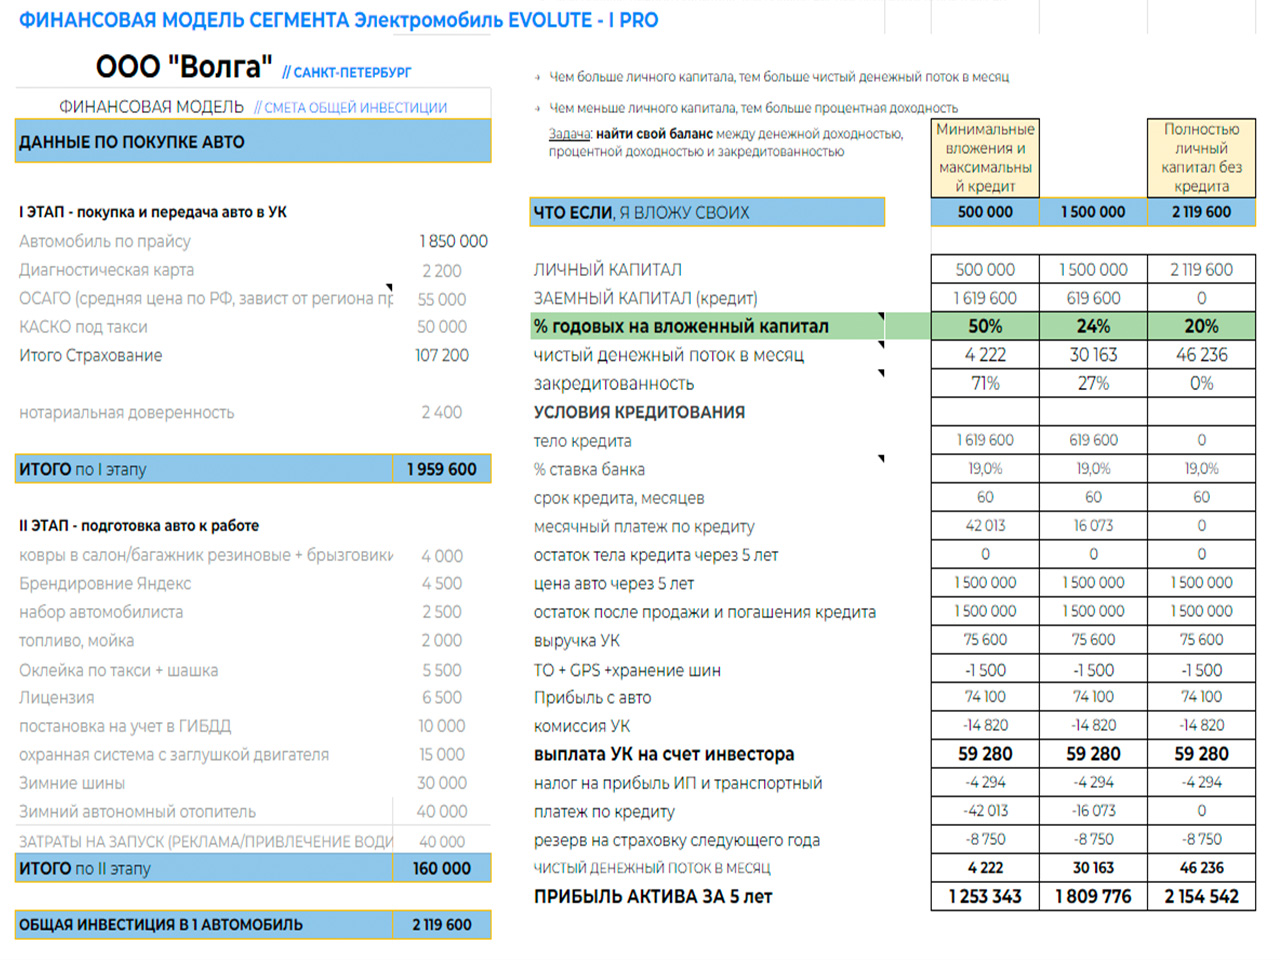Click the 'ОБЩАЯ ИНВЕСТИЦИЯ В 1 АВТОМОБИЛЬ' value 2 119 600
Screen dimensions: 1280x960
pyautogui.click(x=442, y=925)
